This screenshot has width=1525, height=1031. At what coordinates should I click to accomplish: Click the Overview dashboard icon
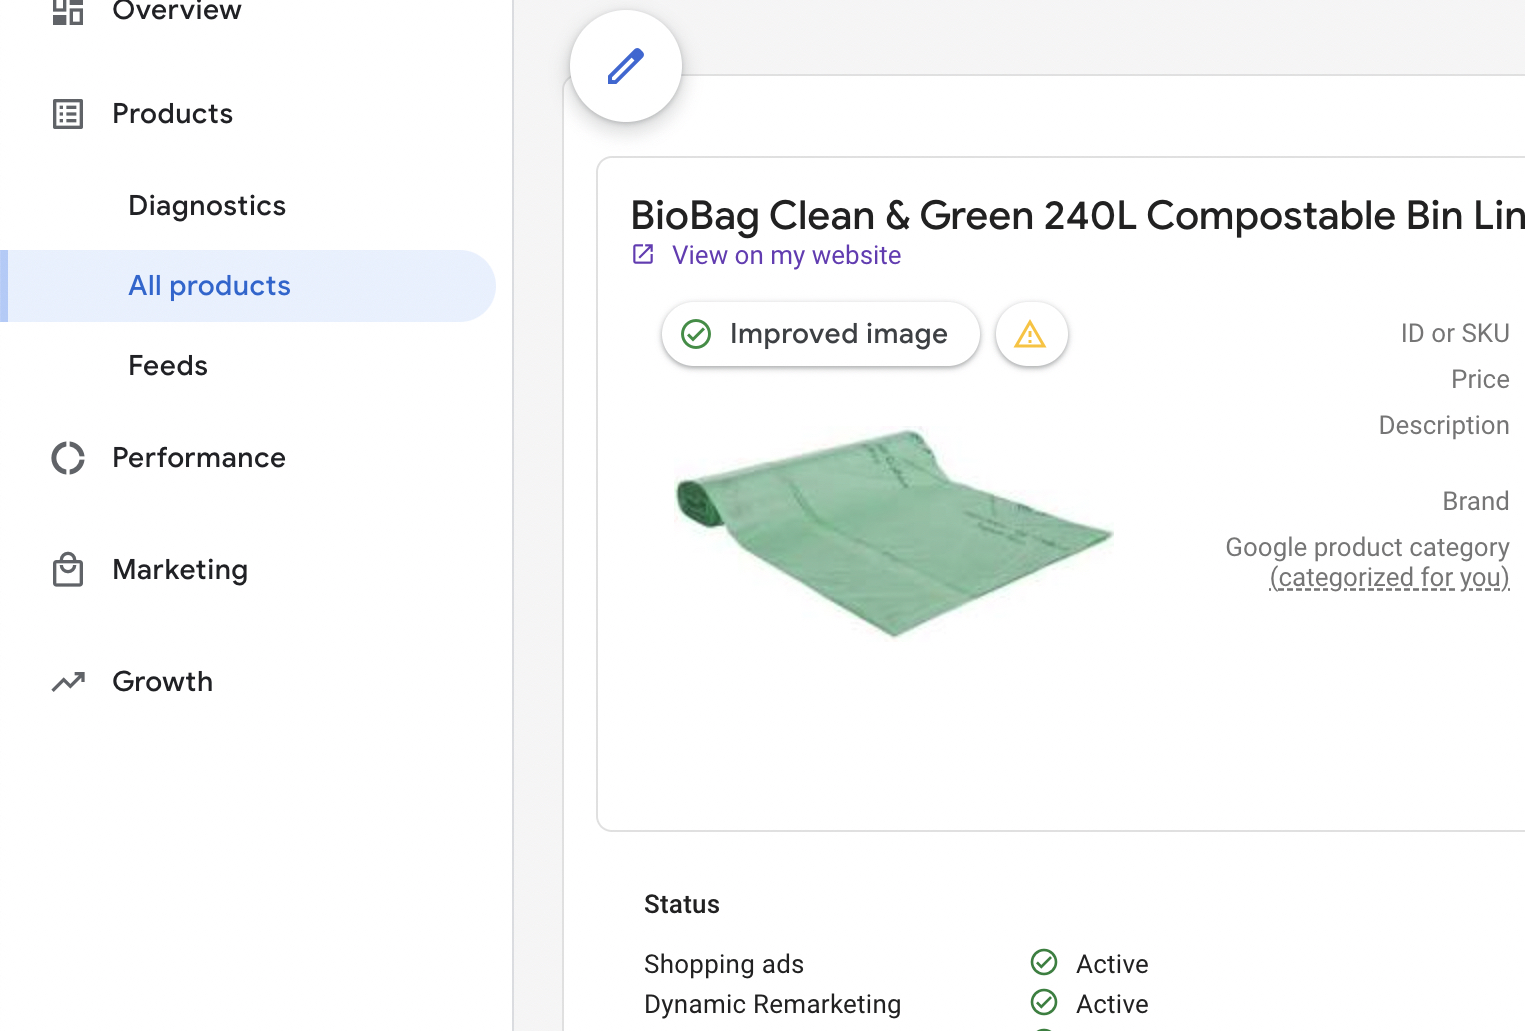point(68,11)
